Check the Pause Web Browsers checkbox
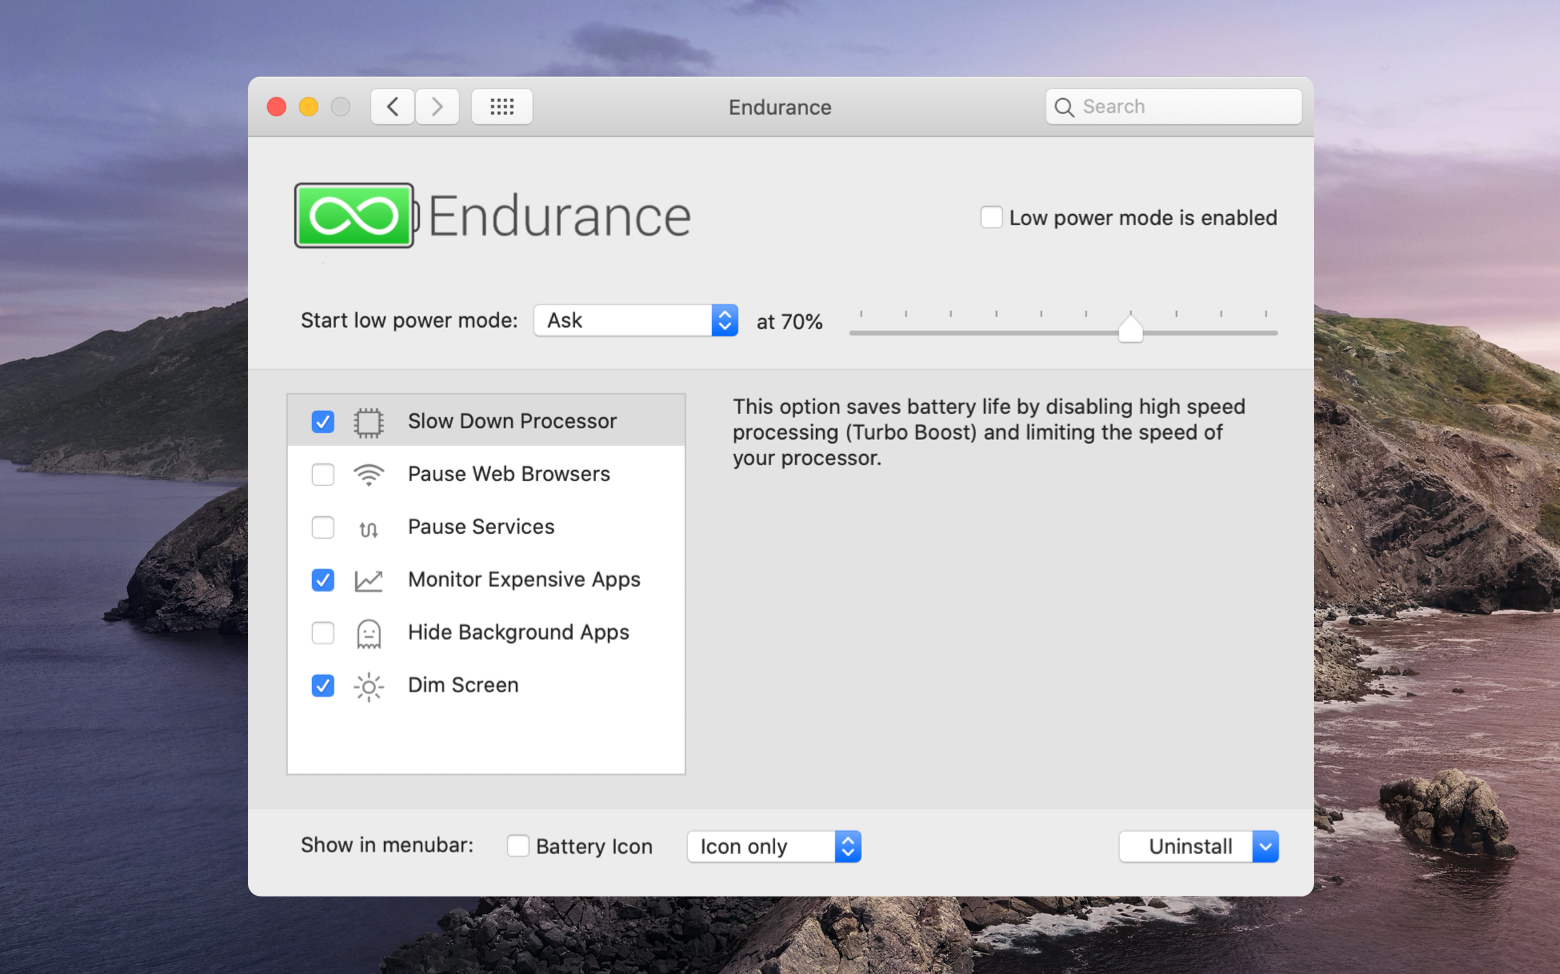Screen dimensions: 1560x974 pyautogui.click(x=322, y=474)
